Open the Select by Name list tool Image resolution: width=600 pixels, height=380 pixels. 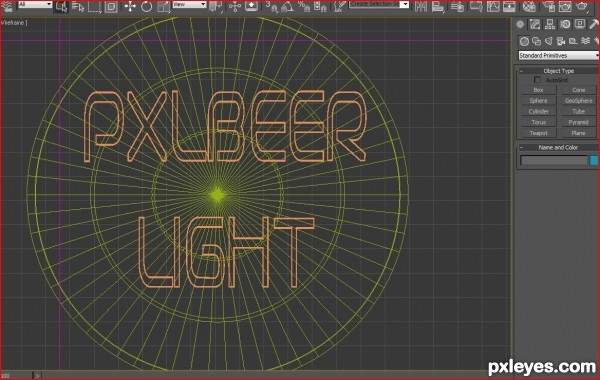tap(78, 7)
